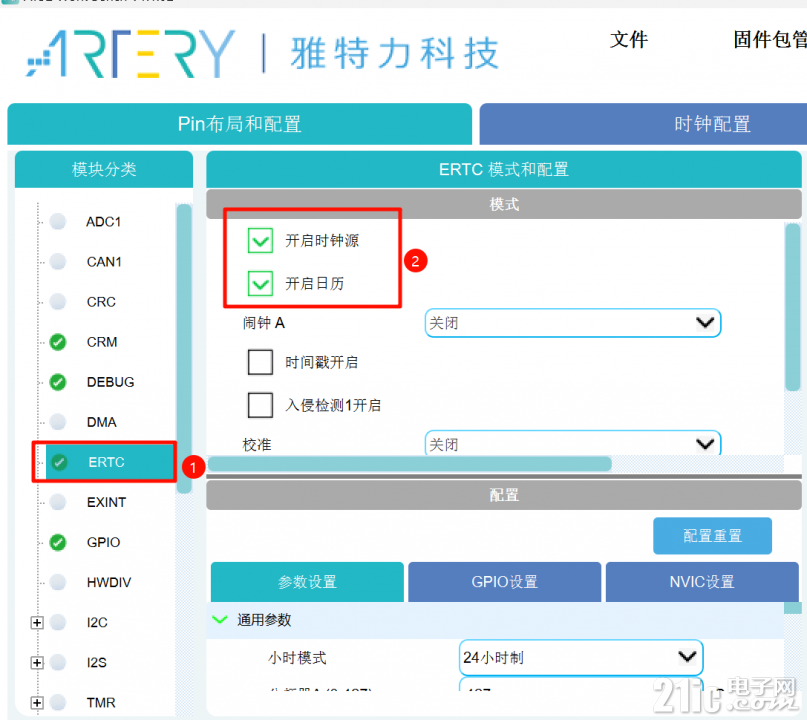807x720 pixels.
Task: Select TMR in module list
Action: click(x=101, y=703)
